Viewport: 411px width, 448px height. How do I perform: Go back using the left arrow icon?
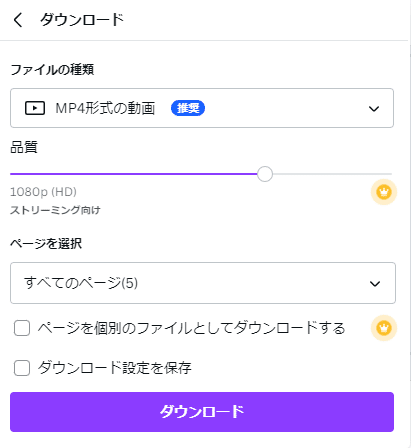click(18, 20)
